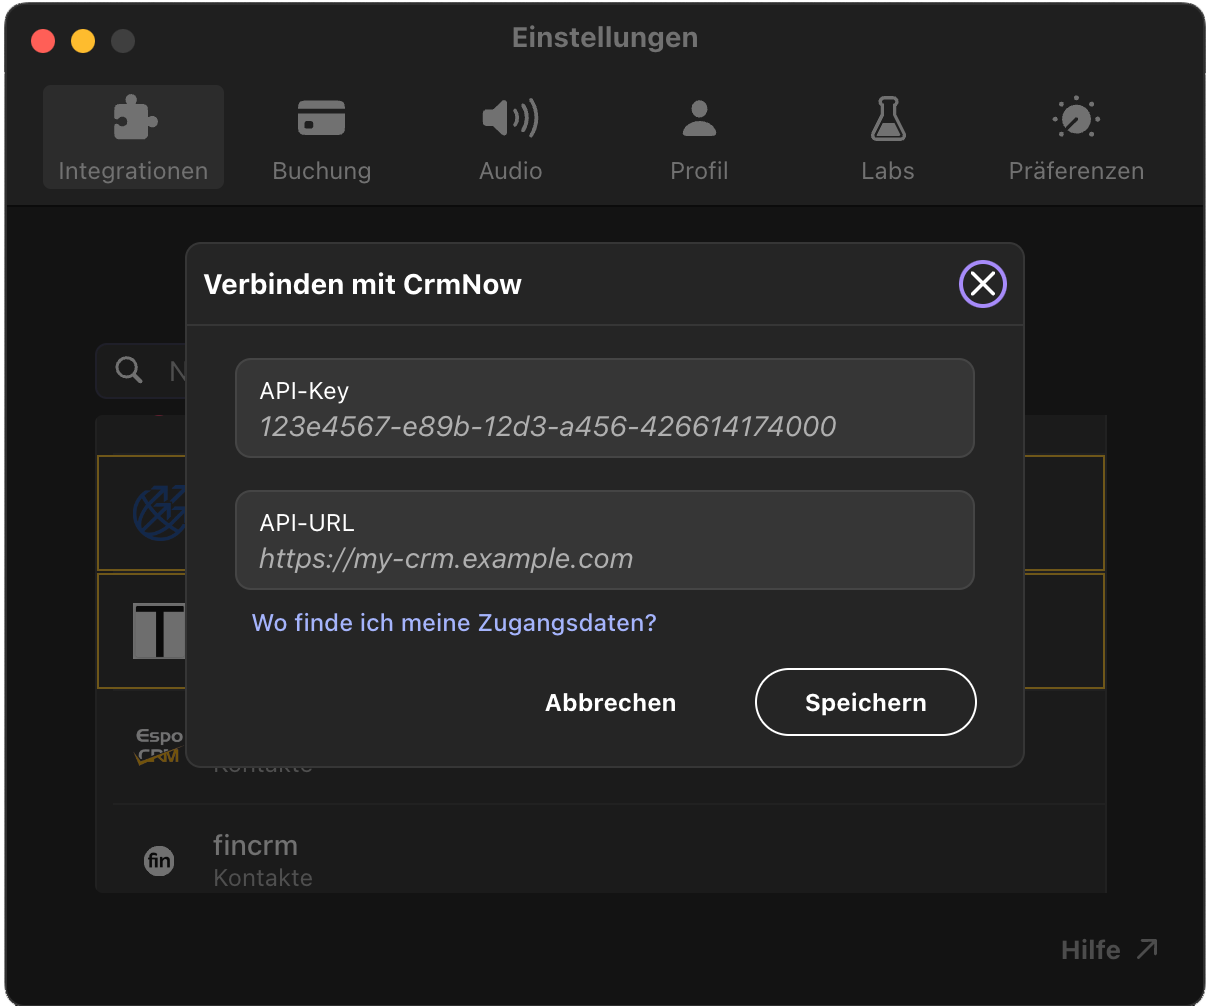The height and width of the screenshot is (1006, 1211).
Task: Switch to the Buchung tab
Action: point(322,171)
